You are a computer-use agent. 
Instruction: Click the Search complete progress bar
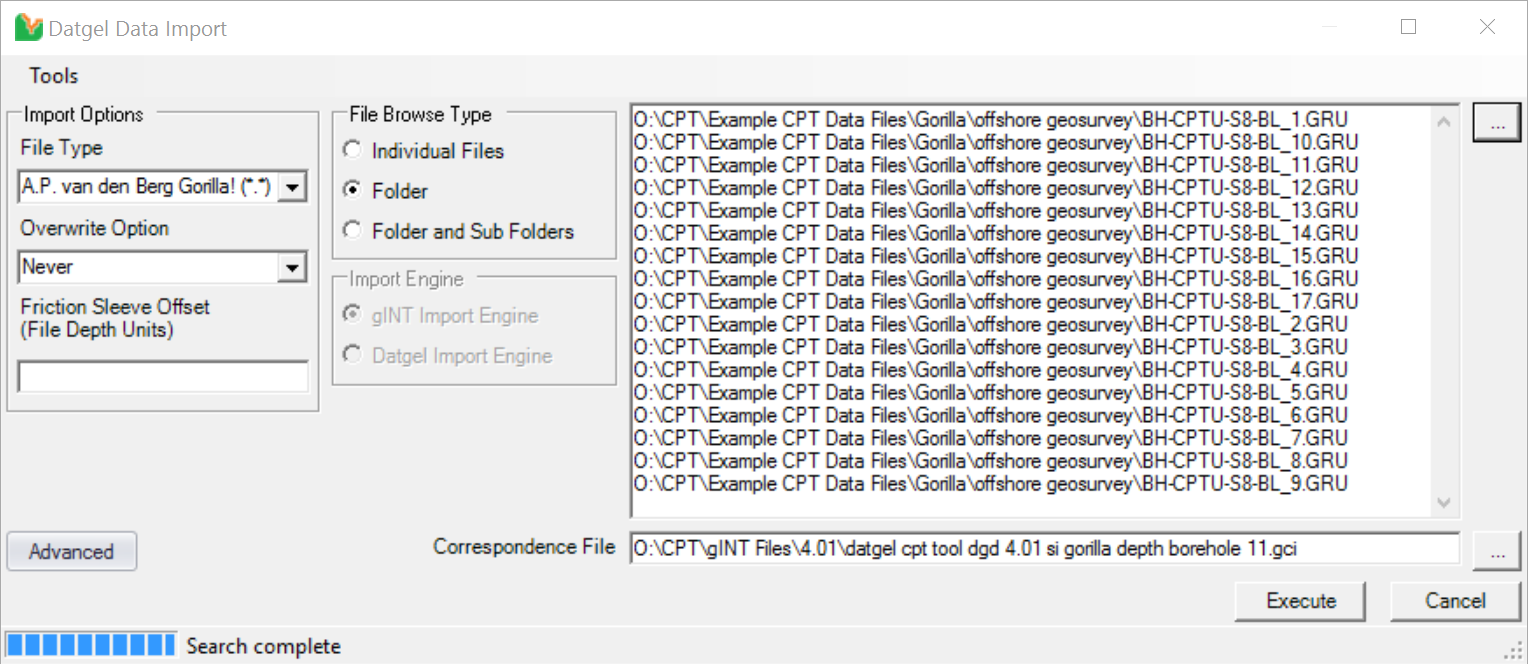90,645
